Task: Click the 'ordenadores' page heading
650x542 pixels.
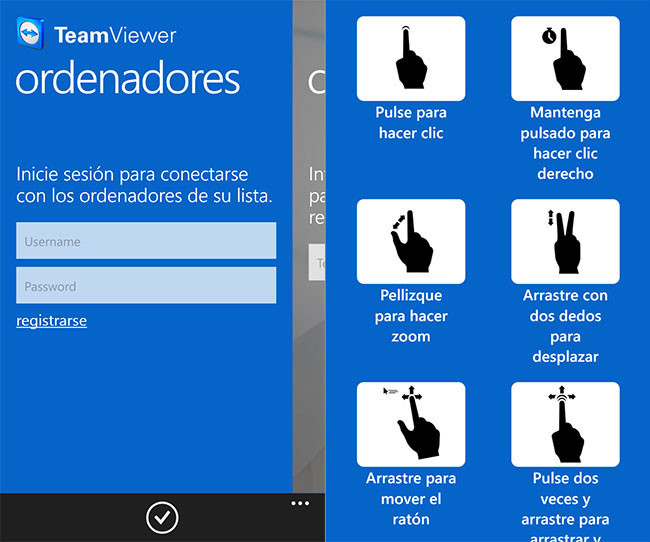Action: (x=128, y=79)
